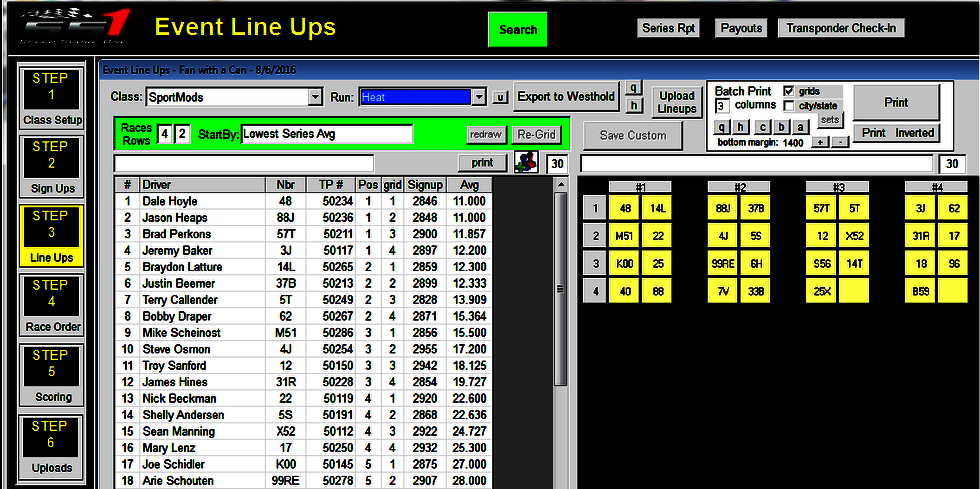980x489 pixels.
Task: Expand the Class dropdown arrow
Action: 315,97
